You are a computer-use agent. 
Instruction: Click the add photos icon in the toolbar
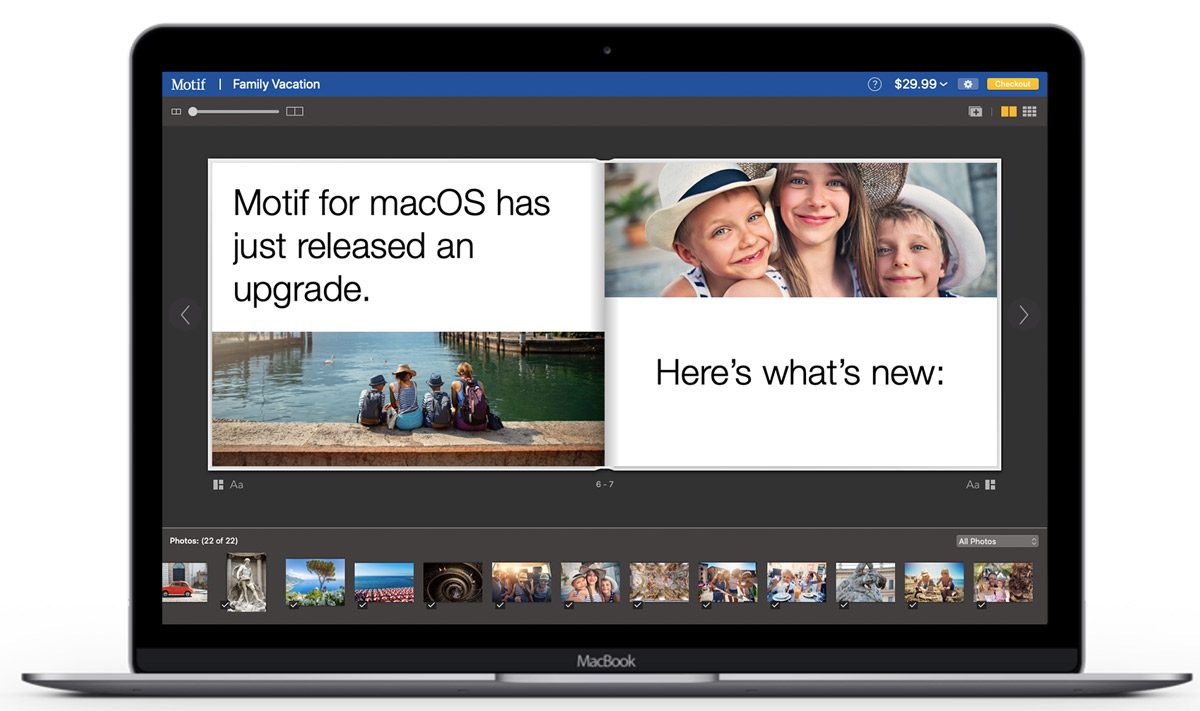coord(976,111)
